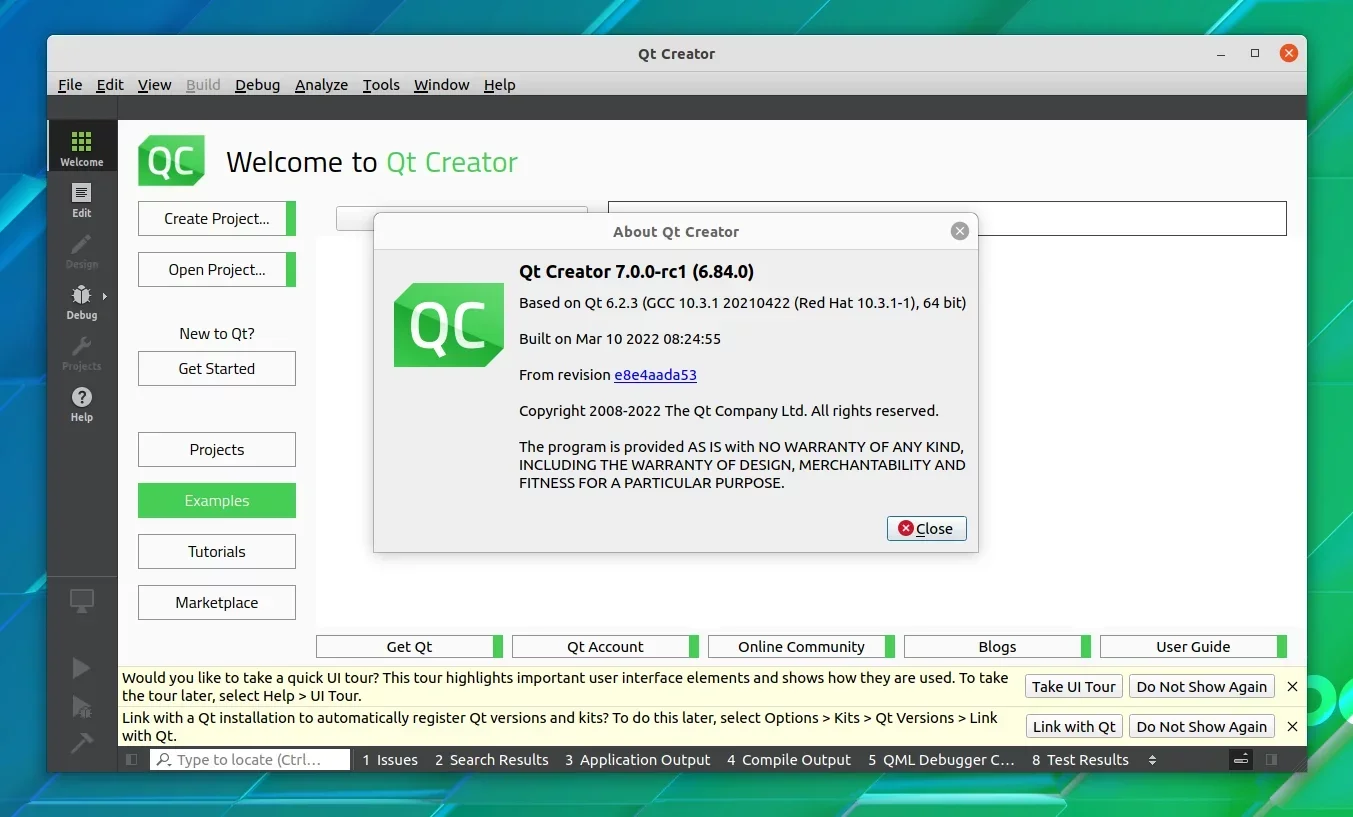Expand the Debug mode side arrow
Image resolution: width=1353 pixels, height=817 pixels.
point(105,296)
